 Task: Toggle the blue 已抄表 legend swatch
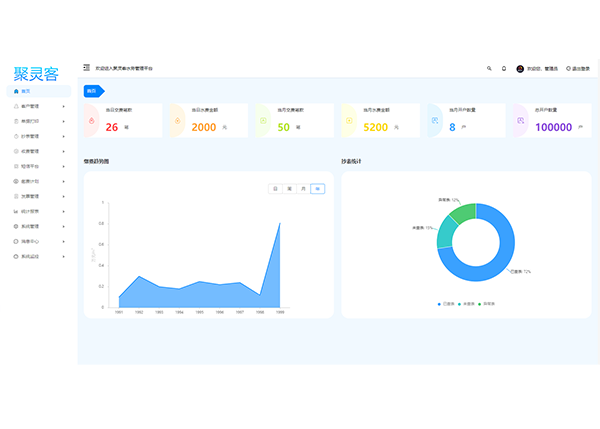tap(439, 303)
